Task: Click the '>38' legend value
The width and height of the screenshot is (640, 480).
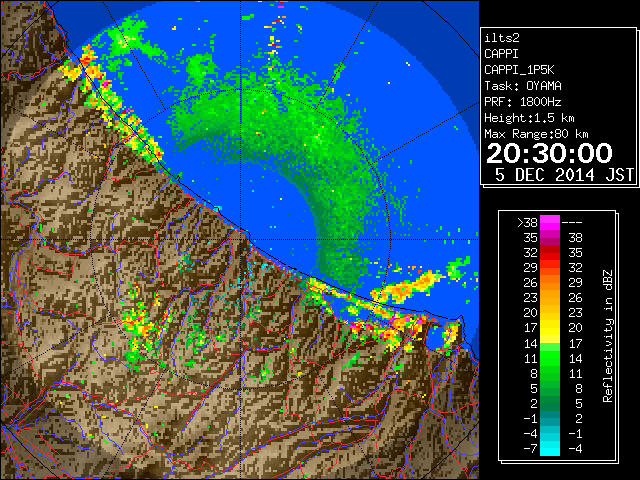Action: pyautogui.click(x=527, y=223)
